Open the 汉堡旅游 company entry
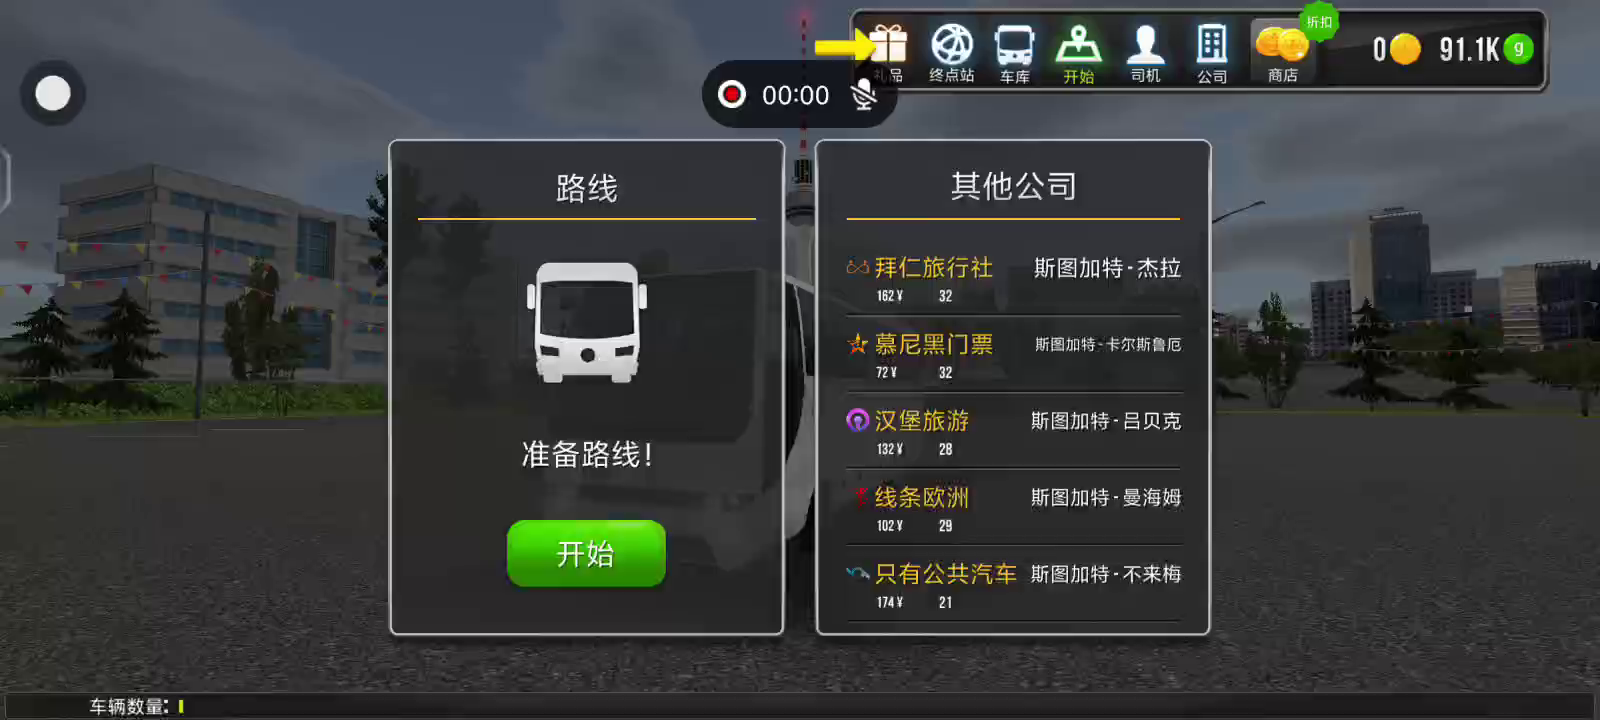 pos(1013,432)
